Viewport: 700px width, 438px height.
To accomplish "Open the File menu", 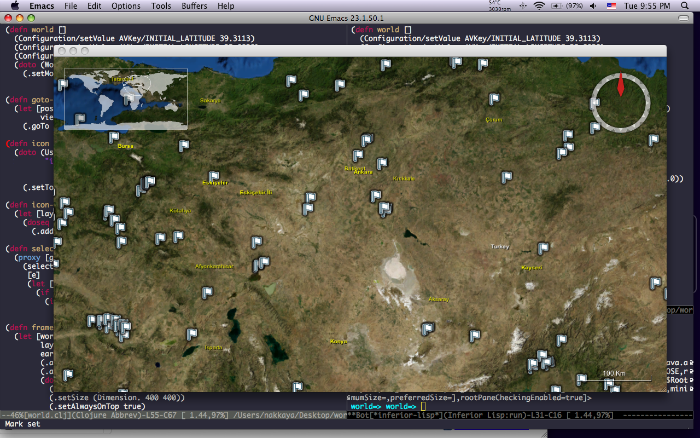I will (x=71, y=6).
